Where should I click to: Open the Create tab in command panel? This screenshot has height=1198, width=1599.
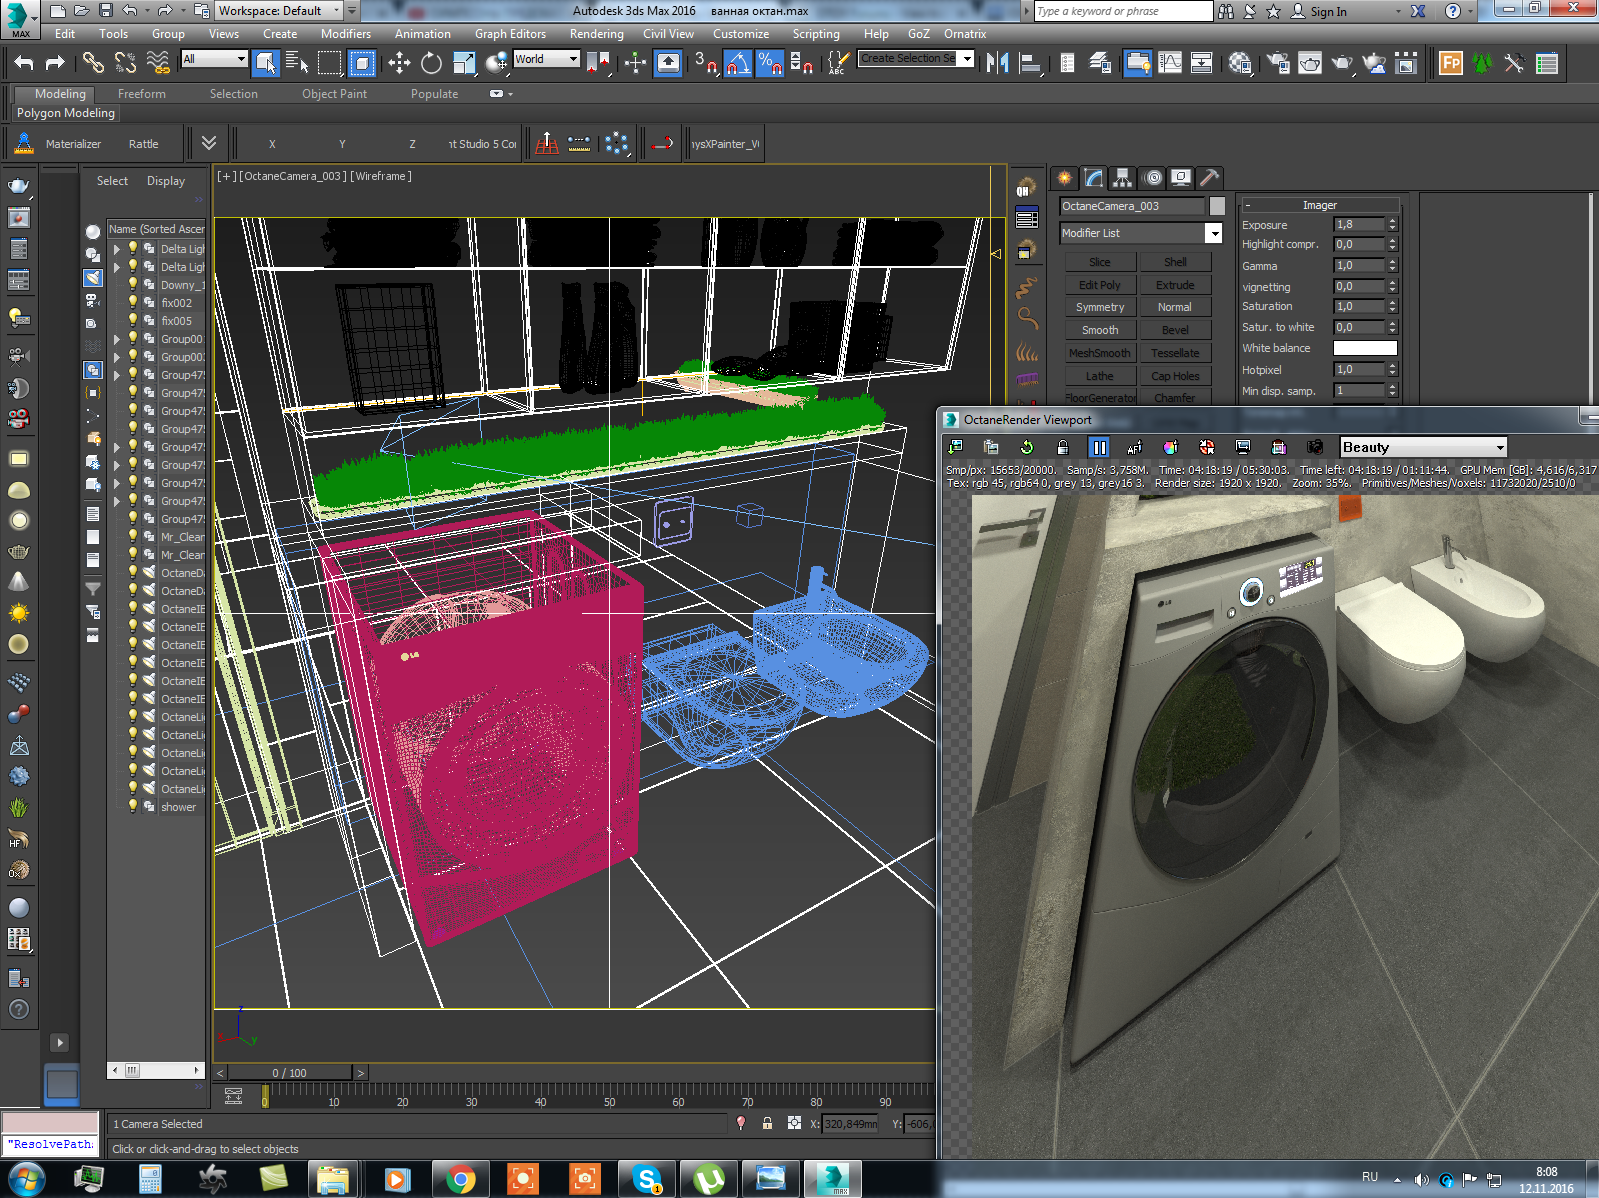1065,178
